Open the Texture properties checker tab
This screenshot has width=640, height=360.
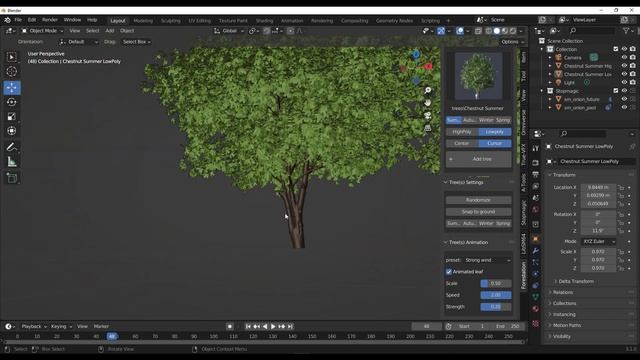[536, 323]
